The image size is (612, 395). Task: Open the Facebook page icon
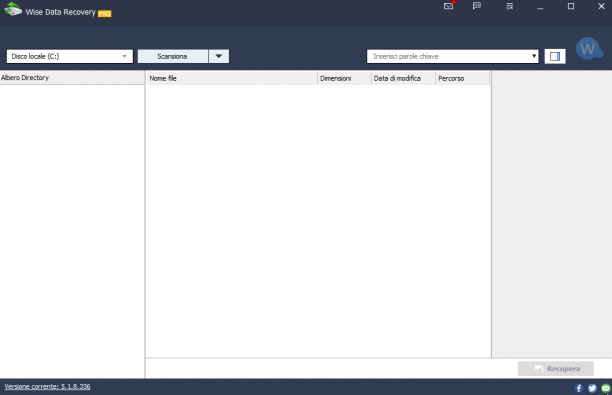coord(579,388)
